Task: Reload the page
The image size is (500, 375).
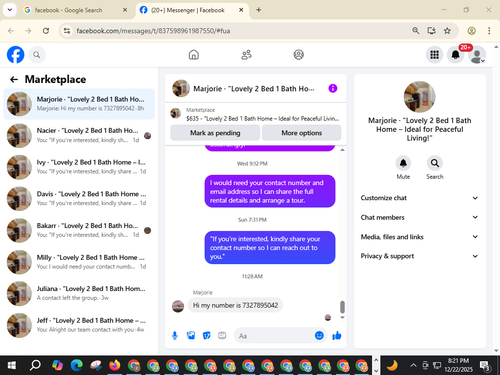Action: 46,31
